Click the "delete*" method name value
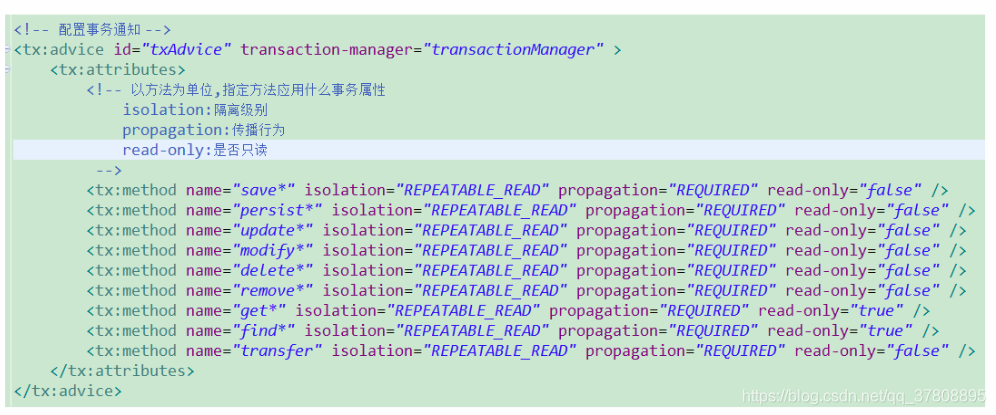The image size is (996, 415). [x=273, y=271]
